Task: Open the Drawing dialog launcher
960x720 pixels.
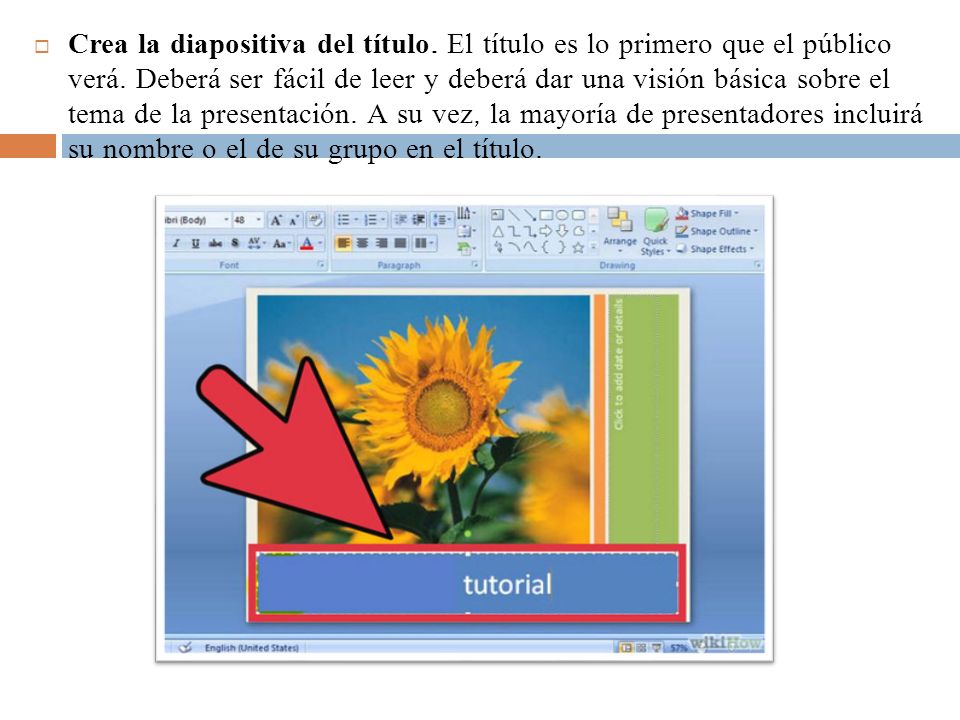Action: pos(757,265)
